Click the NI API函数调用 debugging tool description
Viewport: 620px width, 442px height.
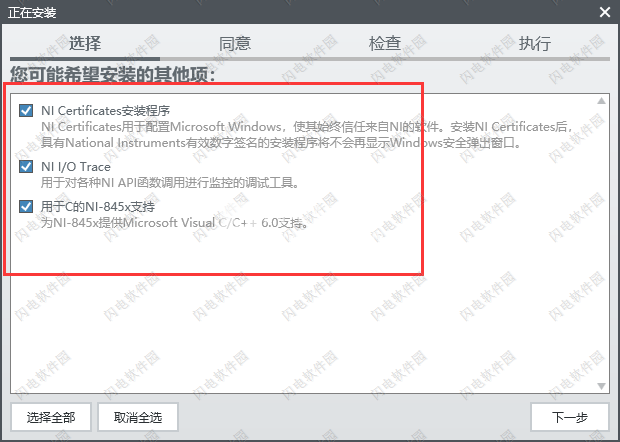170,183
